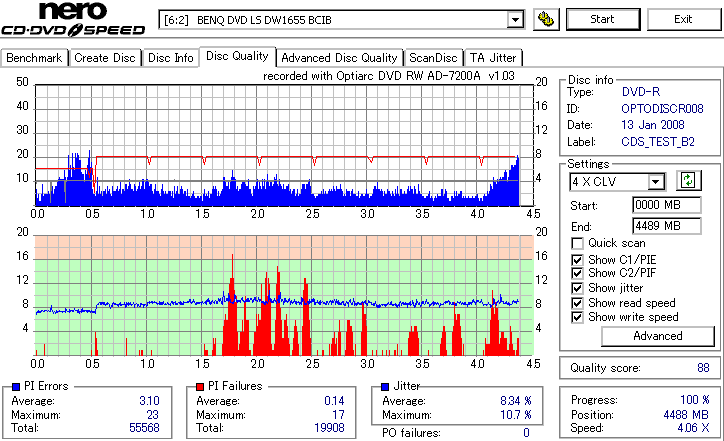Click the PO failures value 0

click(526, 433)
